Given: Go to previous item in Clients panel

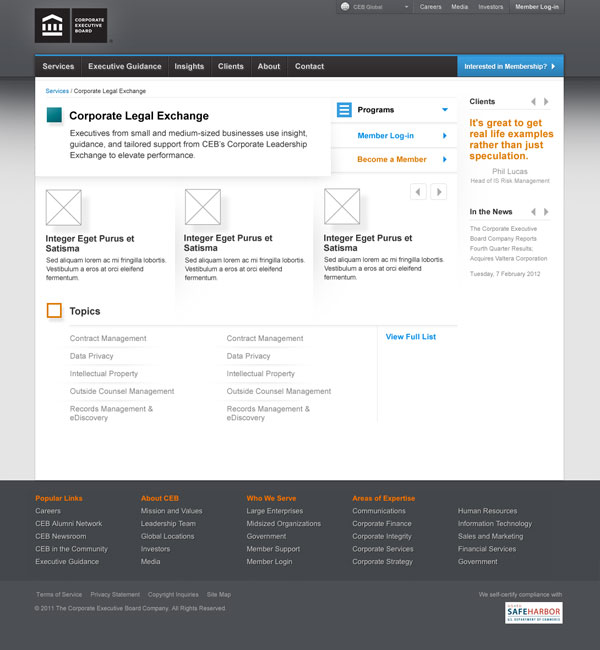Looking at the screenshot, I should click(533, 102).
